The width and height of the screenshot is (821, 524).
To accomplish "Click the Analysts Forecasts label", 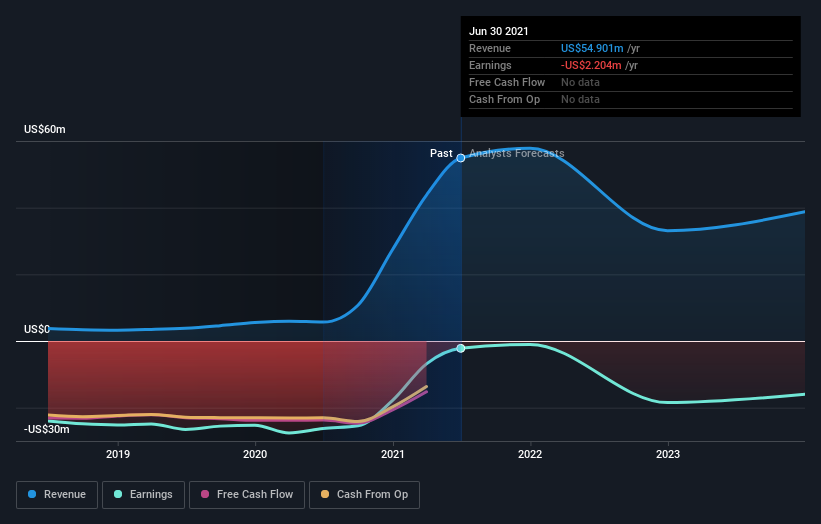I will coord(516,153).
